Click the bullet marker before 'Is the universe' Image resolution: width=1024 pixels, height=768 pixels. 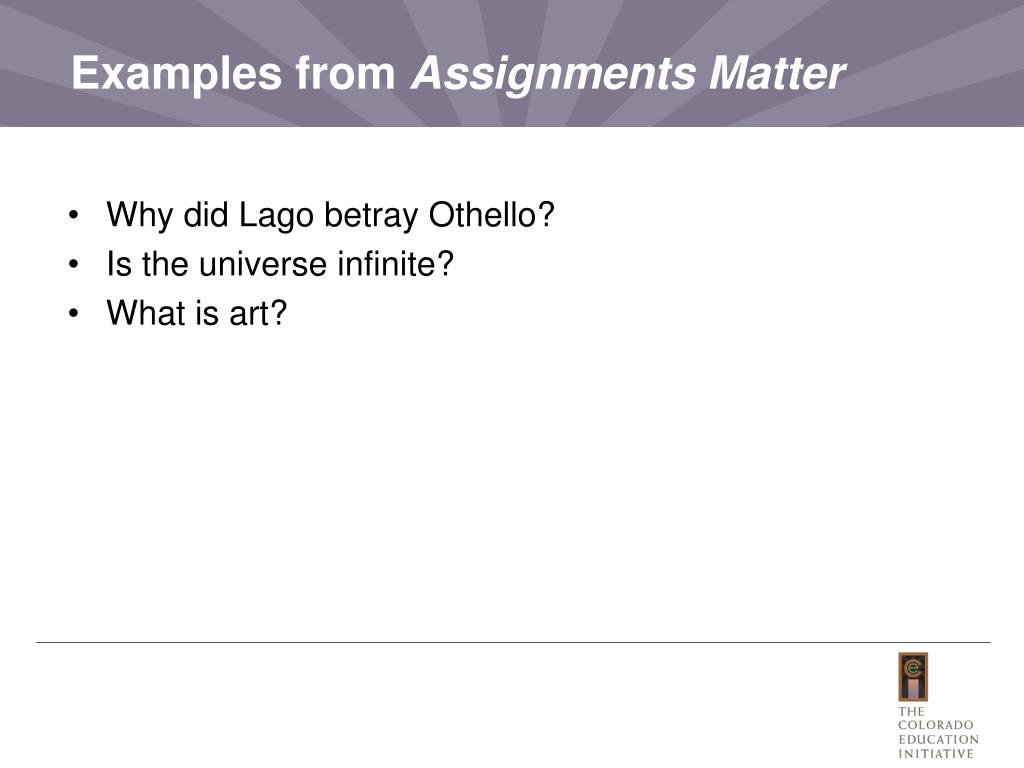point(73,264)
